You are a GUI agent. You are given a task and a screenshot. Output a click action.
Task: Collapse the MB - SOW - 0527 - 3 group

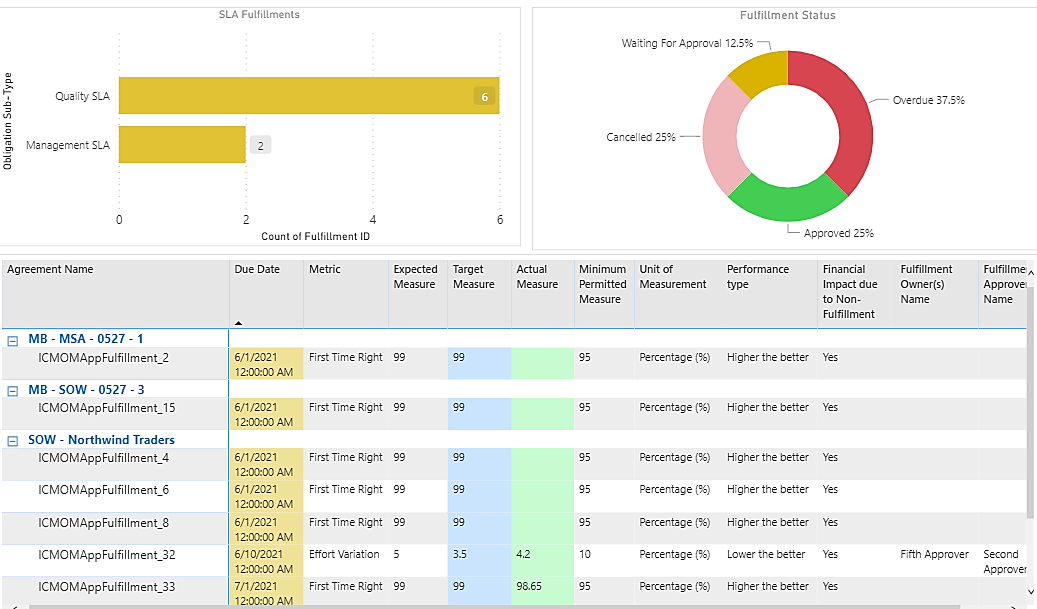pos(13,390)
